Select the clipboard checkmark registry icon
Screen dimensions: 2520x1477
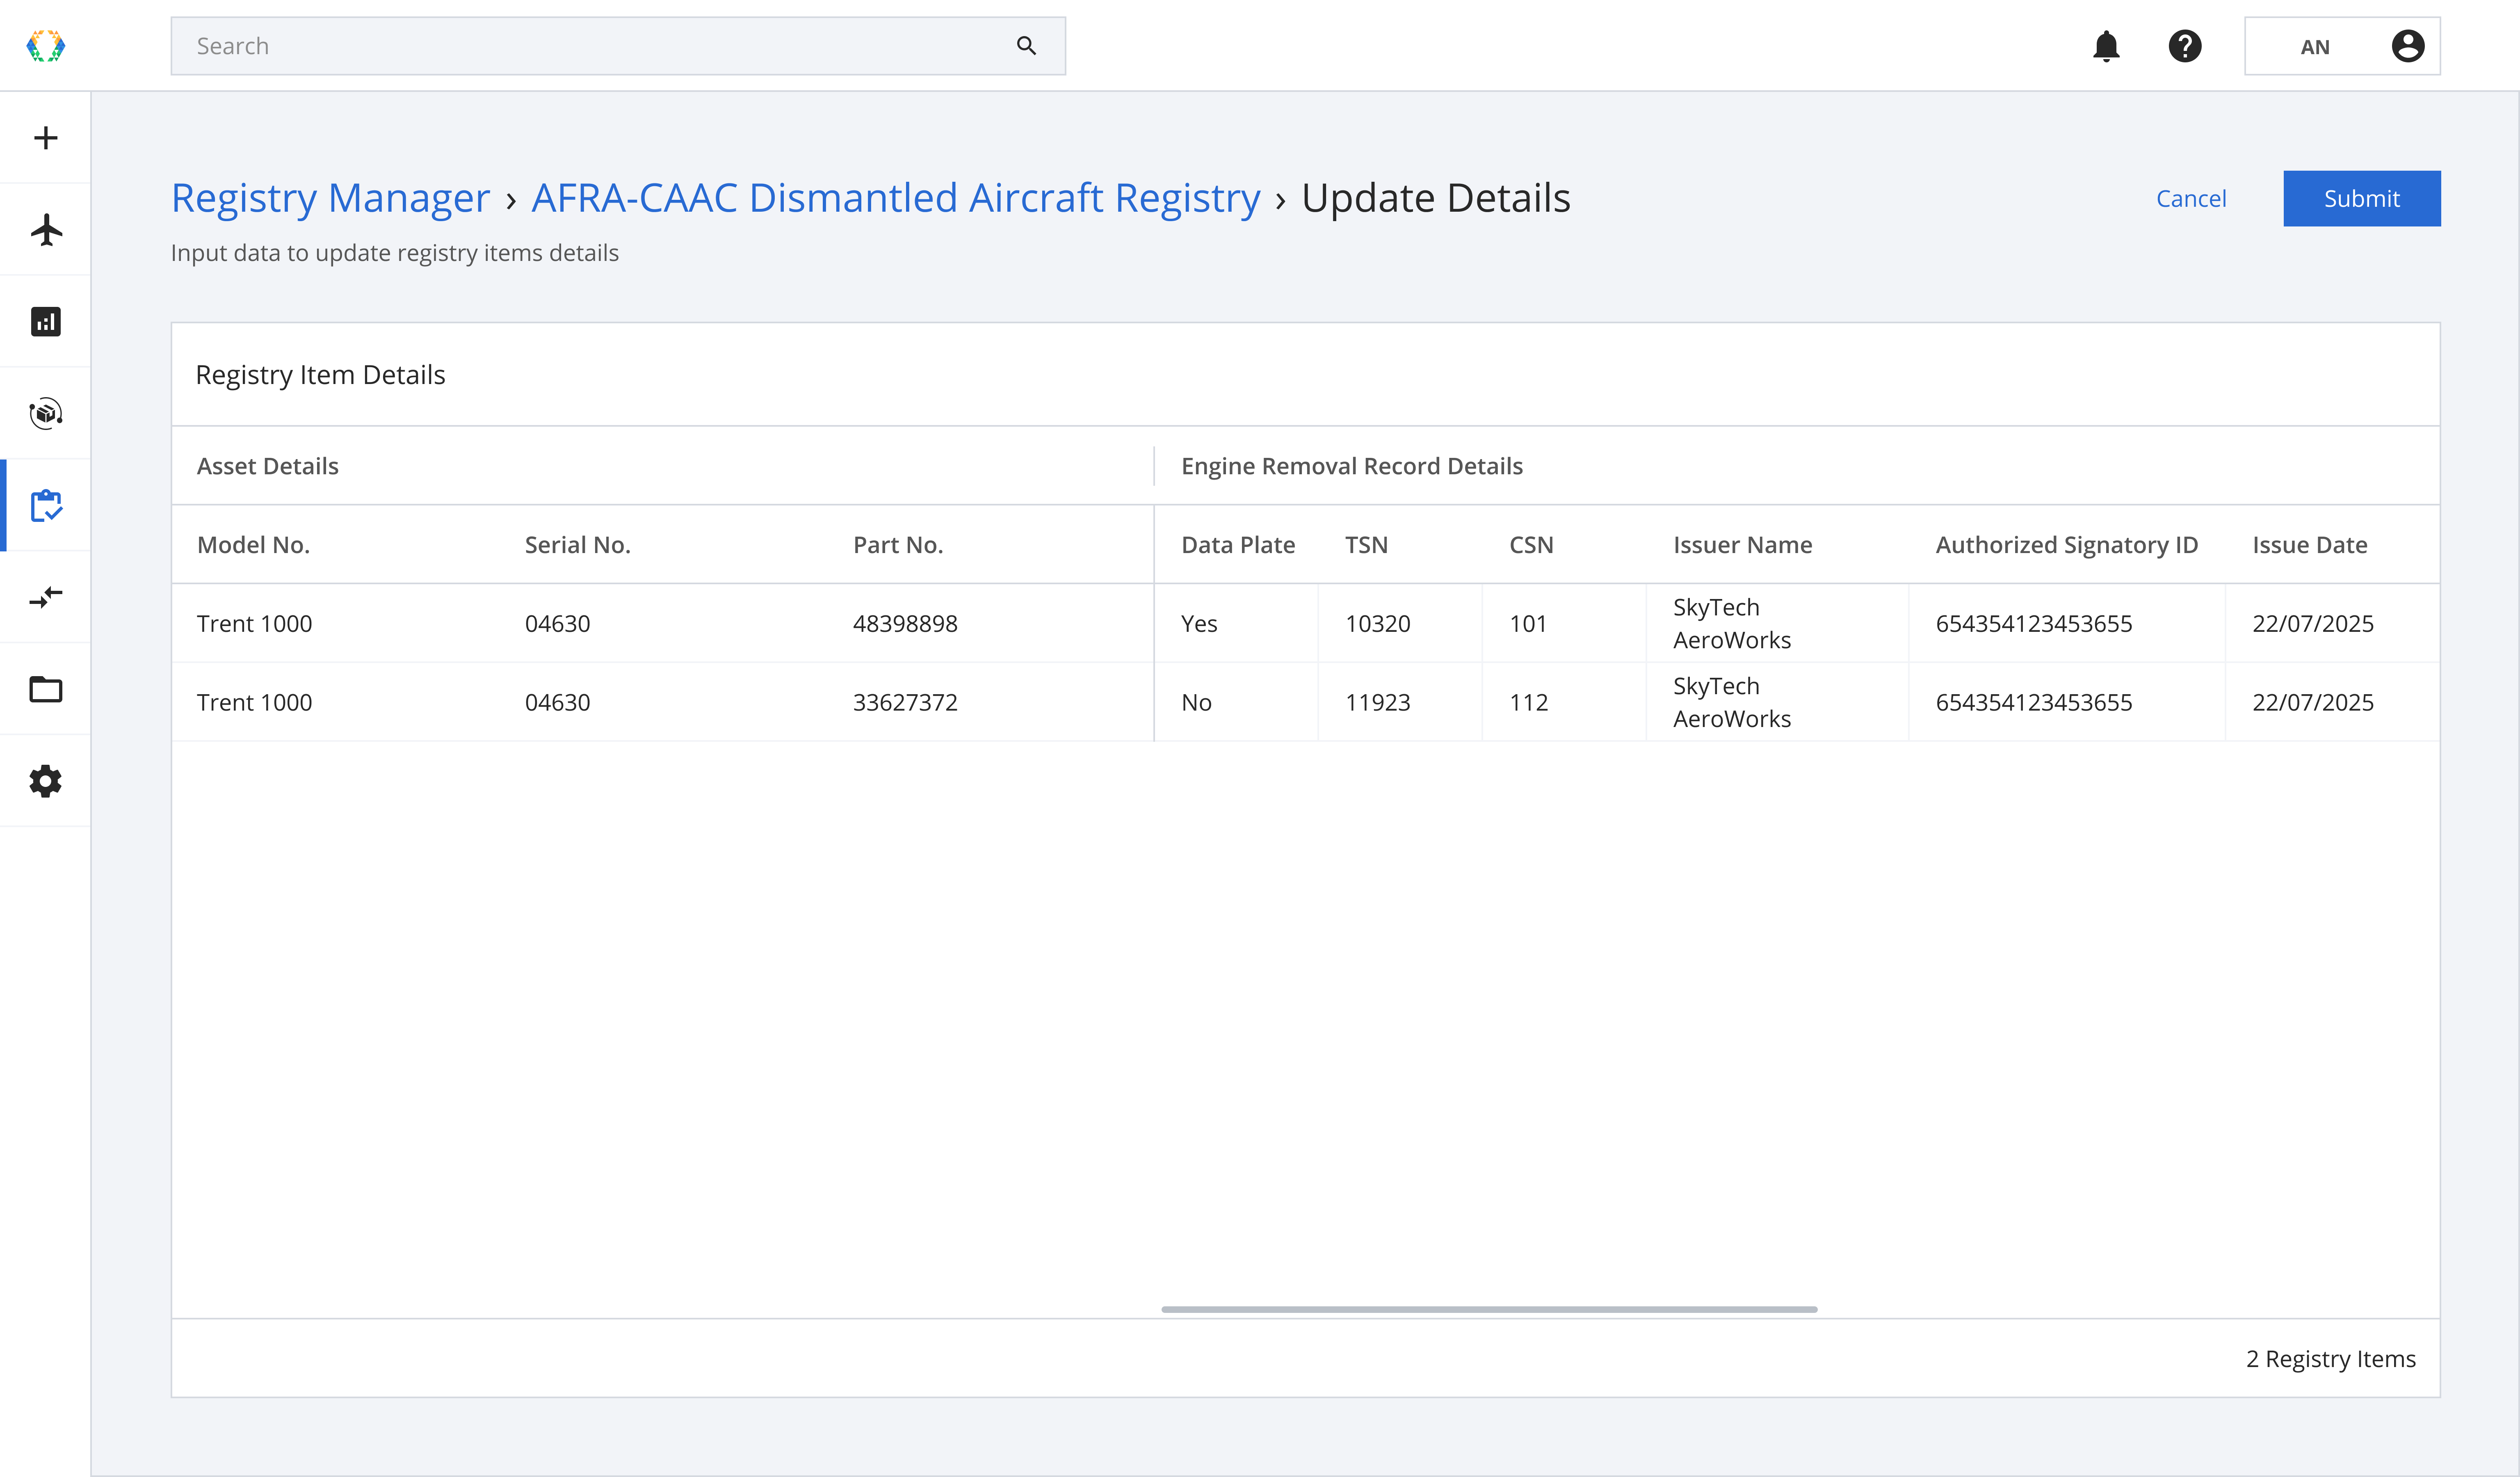(45, 506)
